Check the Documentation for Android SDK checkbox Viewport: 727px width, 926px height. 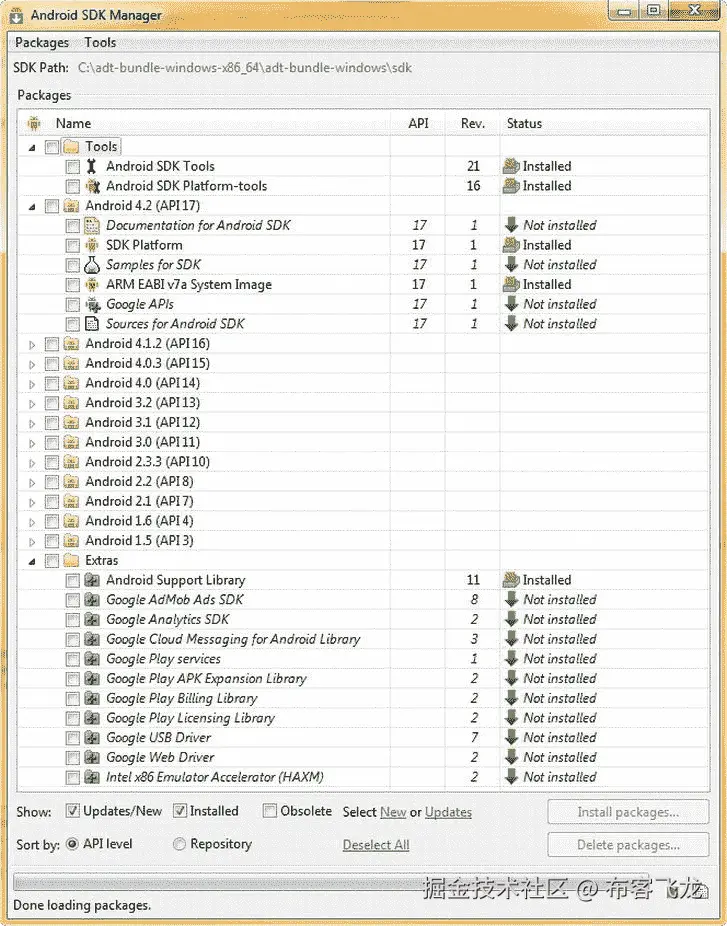point(73,226)
